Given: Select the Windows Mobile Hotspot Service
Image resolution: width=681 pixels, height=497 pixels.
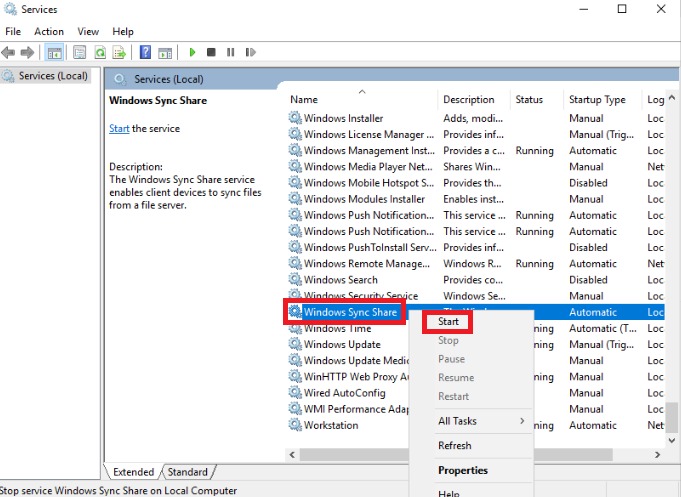Looking at the screenshot, I should point(369,183).
